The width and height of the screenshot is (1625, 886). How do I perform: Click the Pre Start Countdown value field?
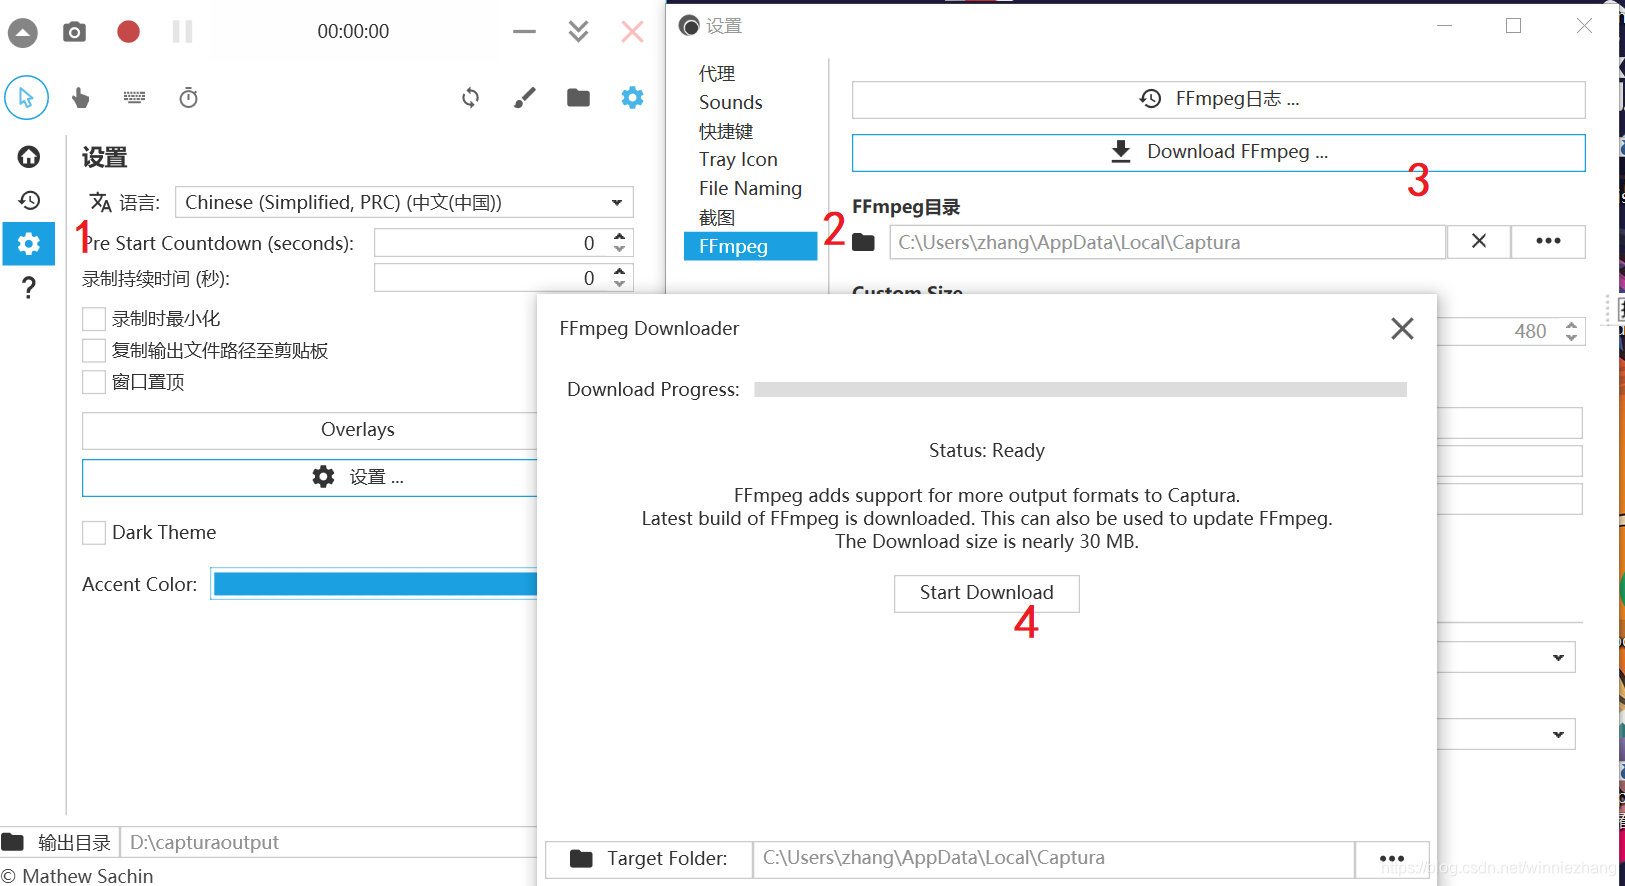click(x=490, y=243)
